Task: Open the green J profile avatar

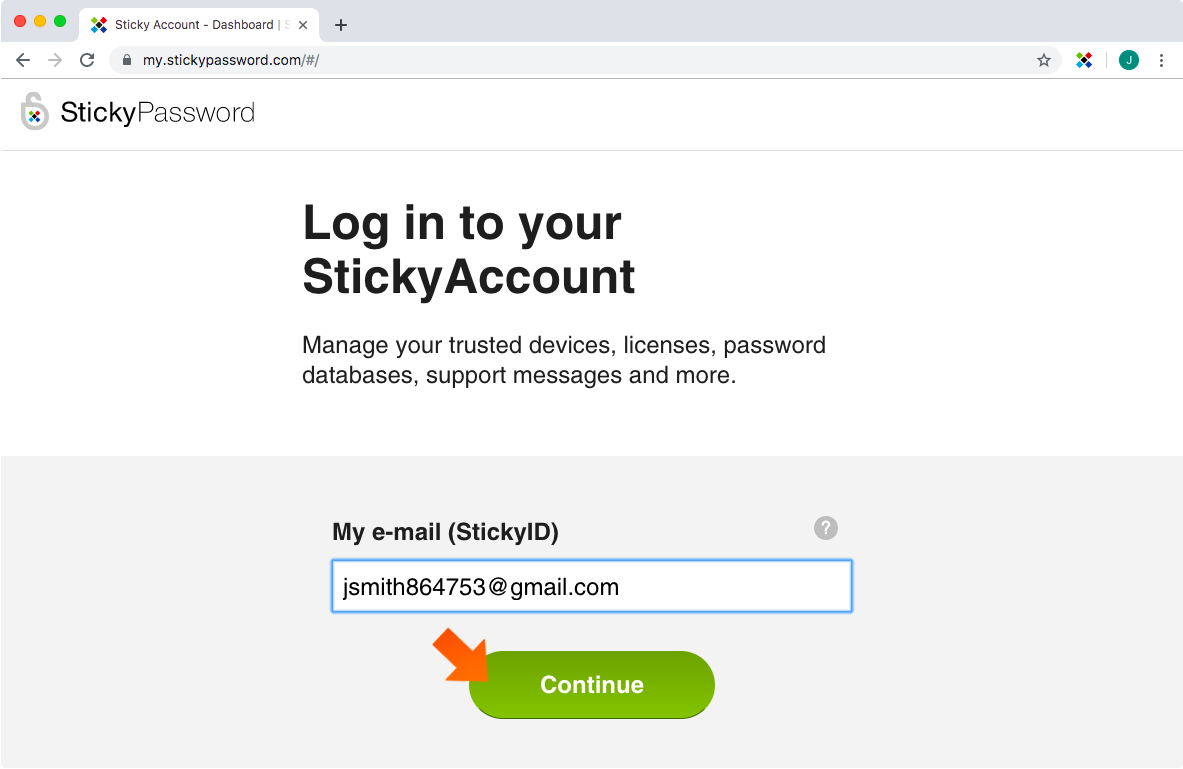Action: pyautogui.click(x=1129, y=60)
